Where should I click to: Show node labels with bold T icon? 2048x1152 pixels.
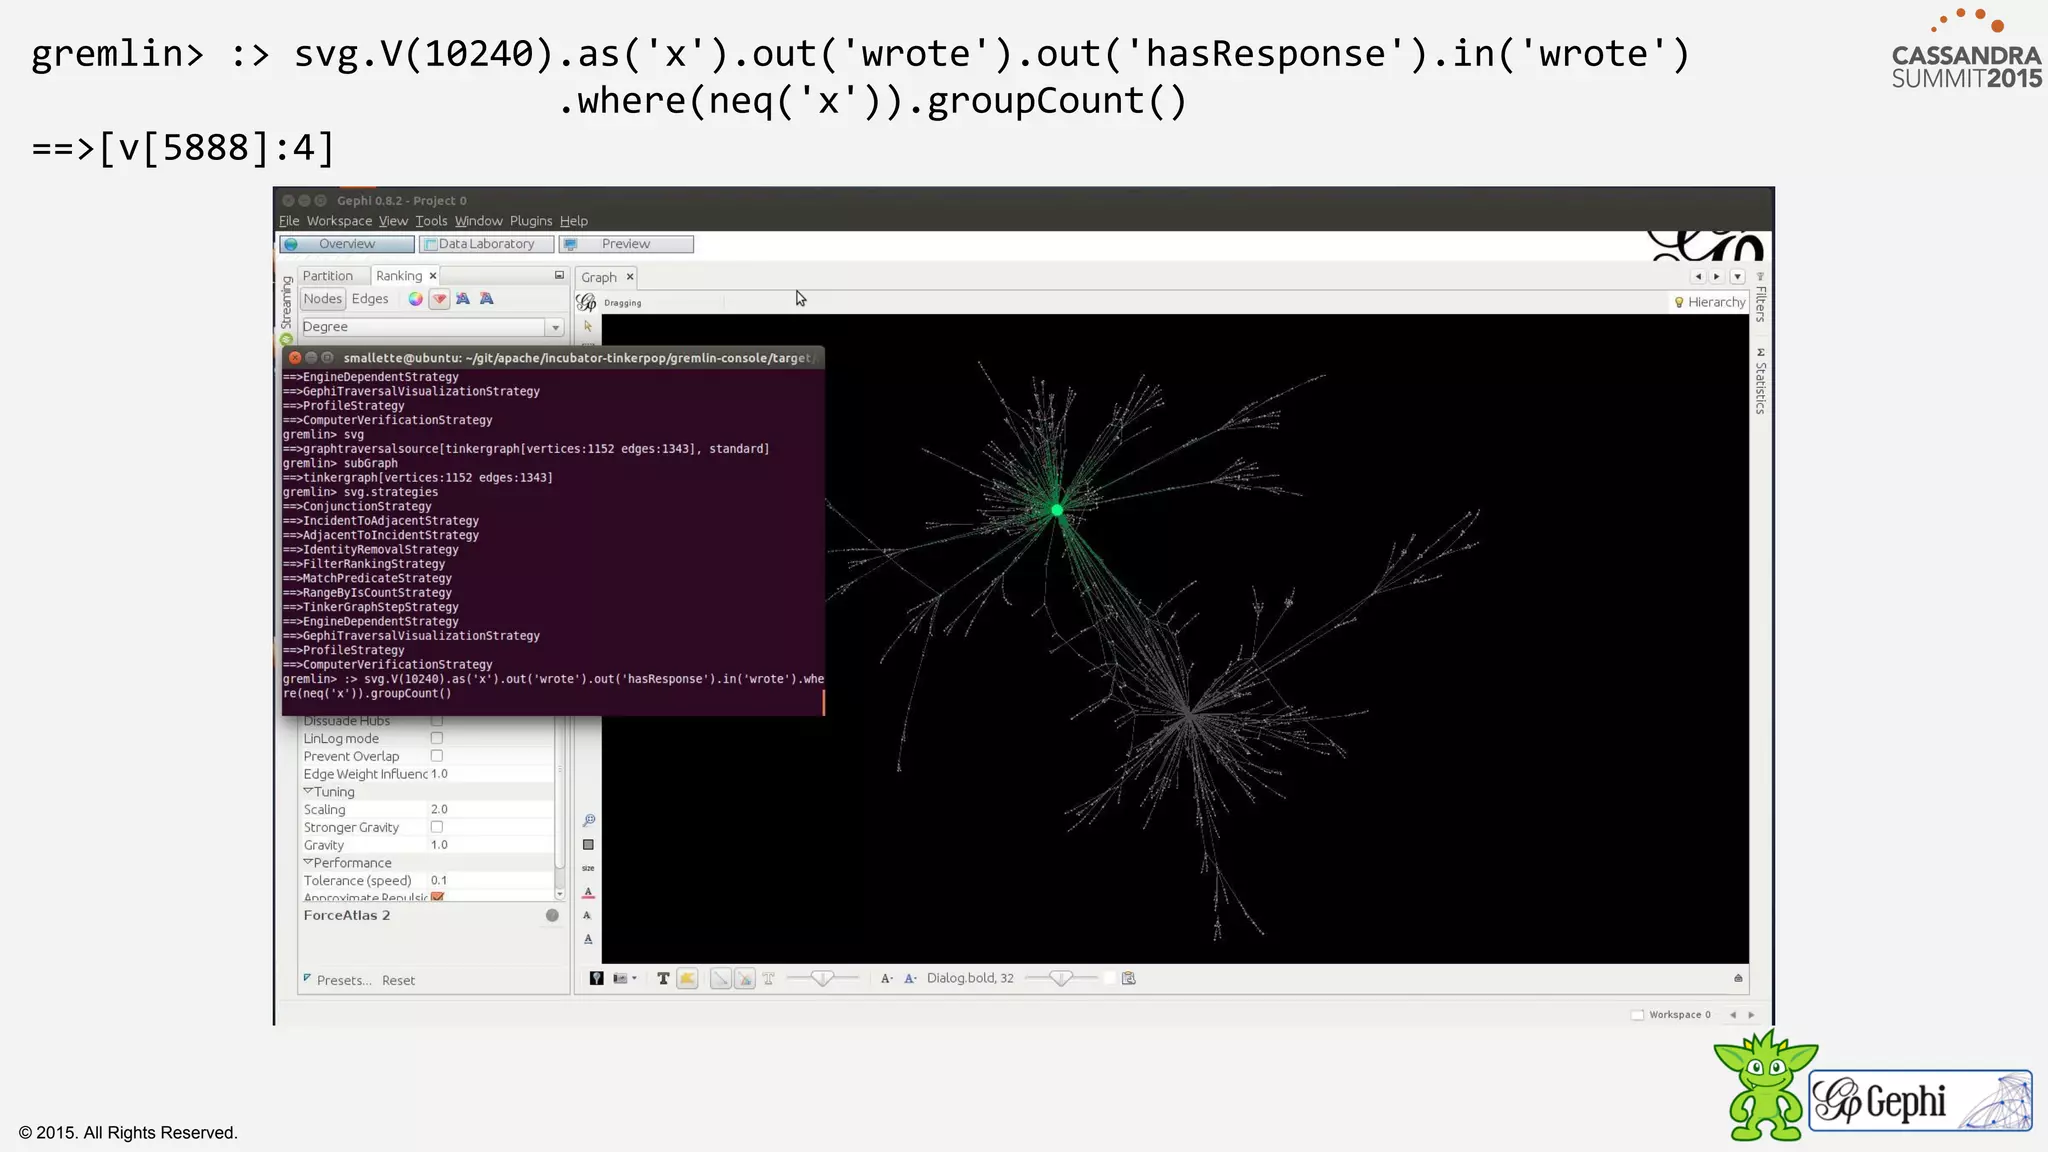[663, 979]
